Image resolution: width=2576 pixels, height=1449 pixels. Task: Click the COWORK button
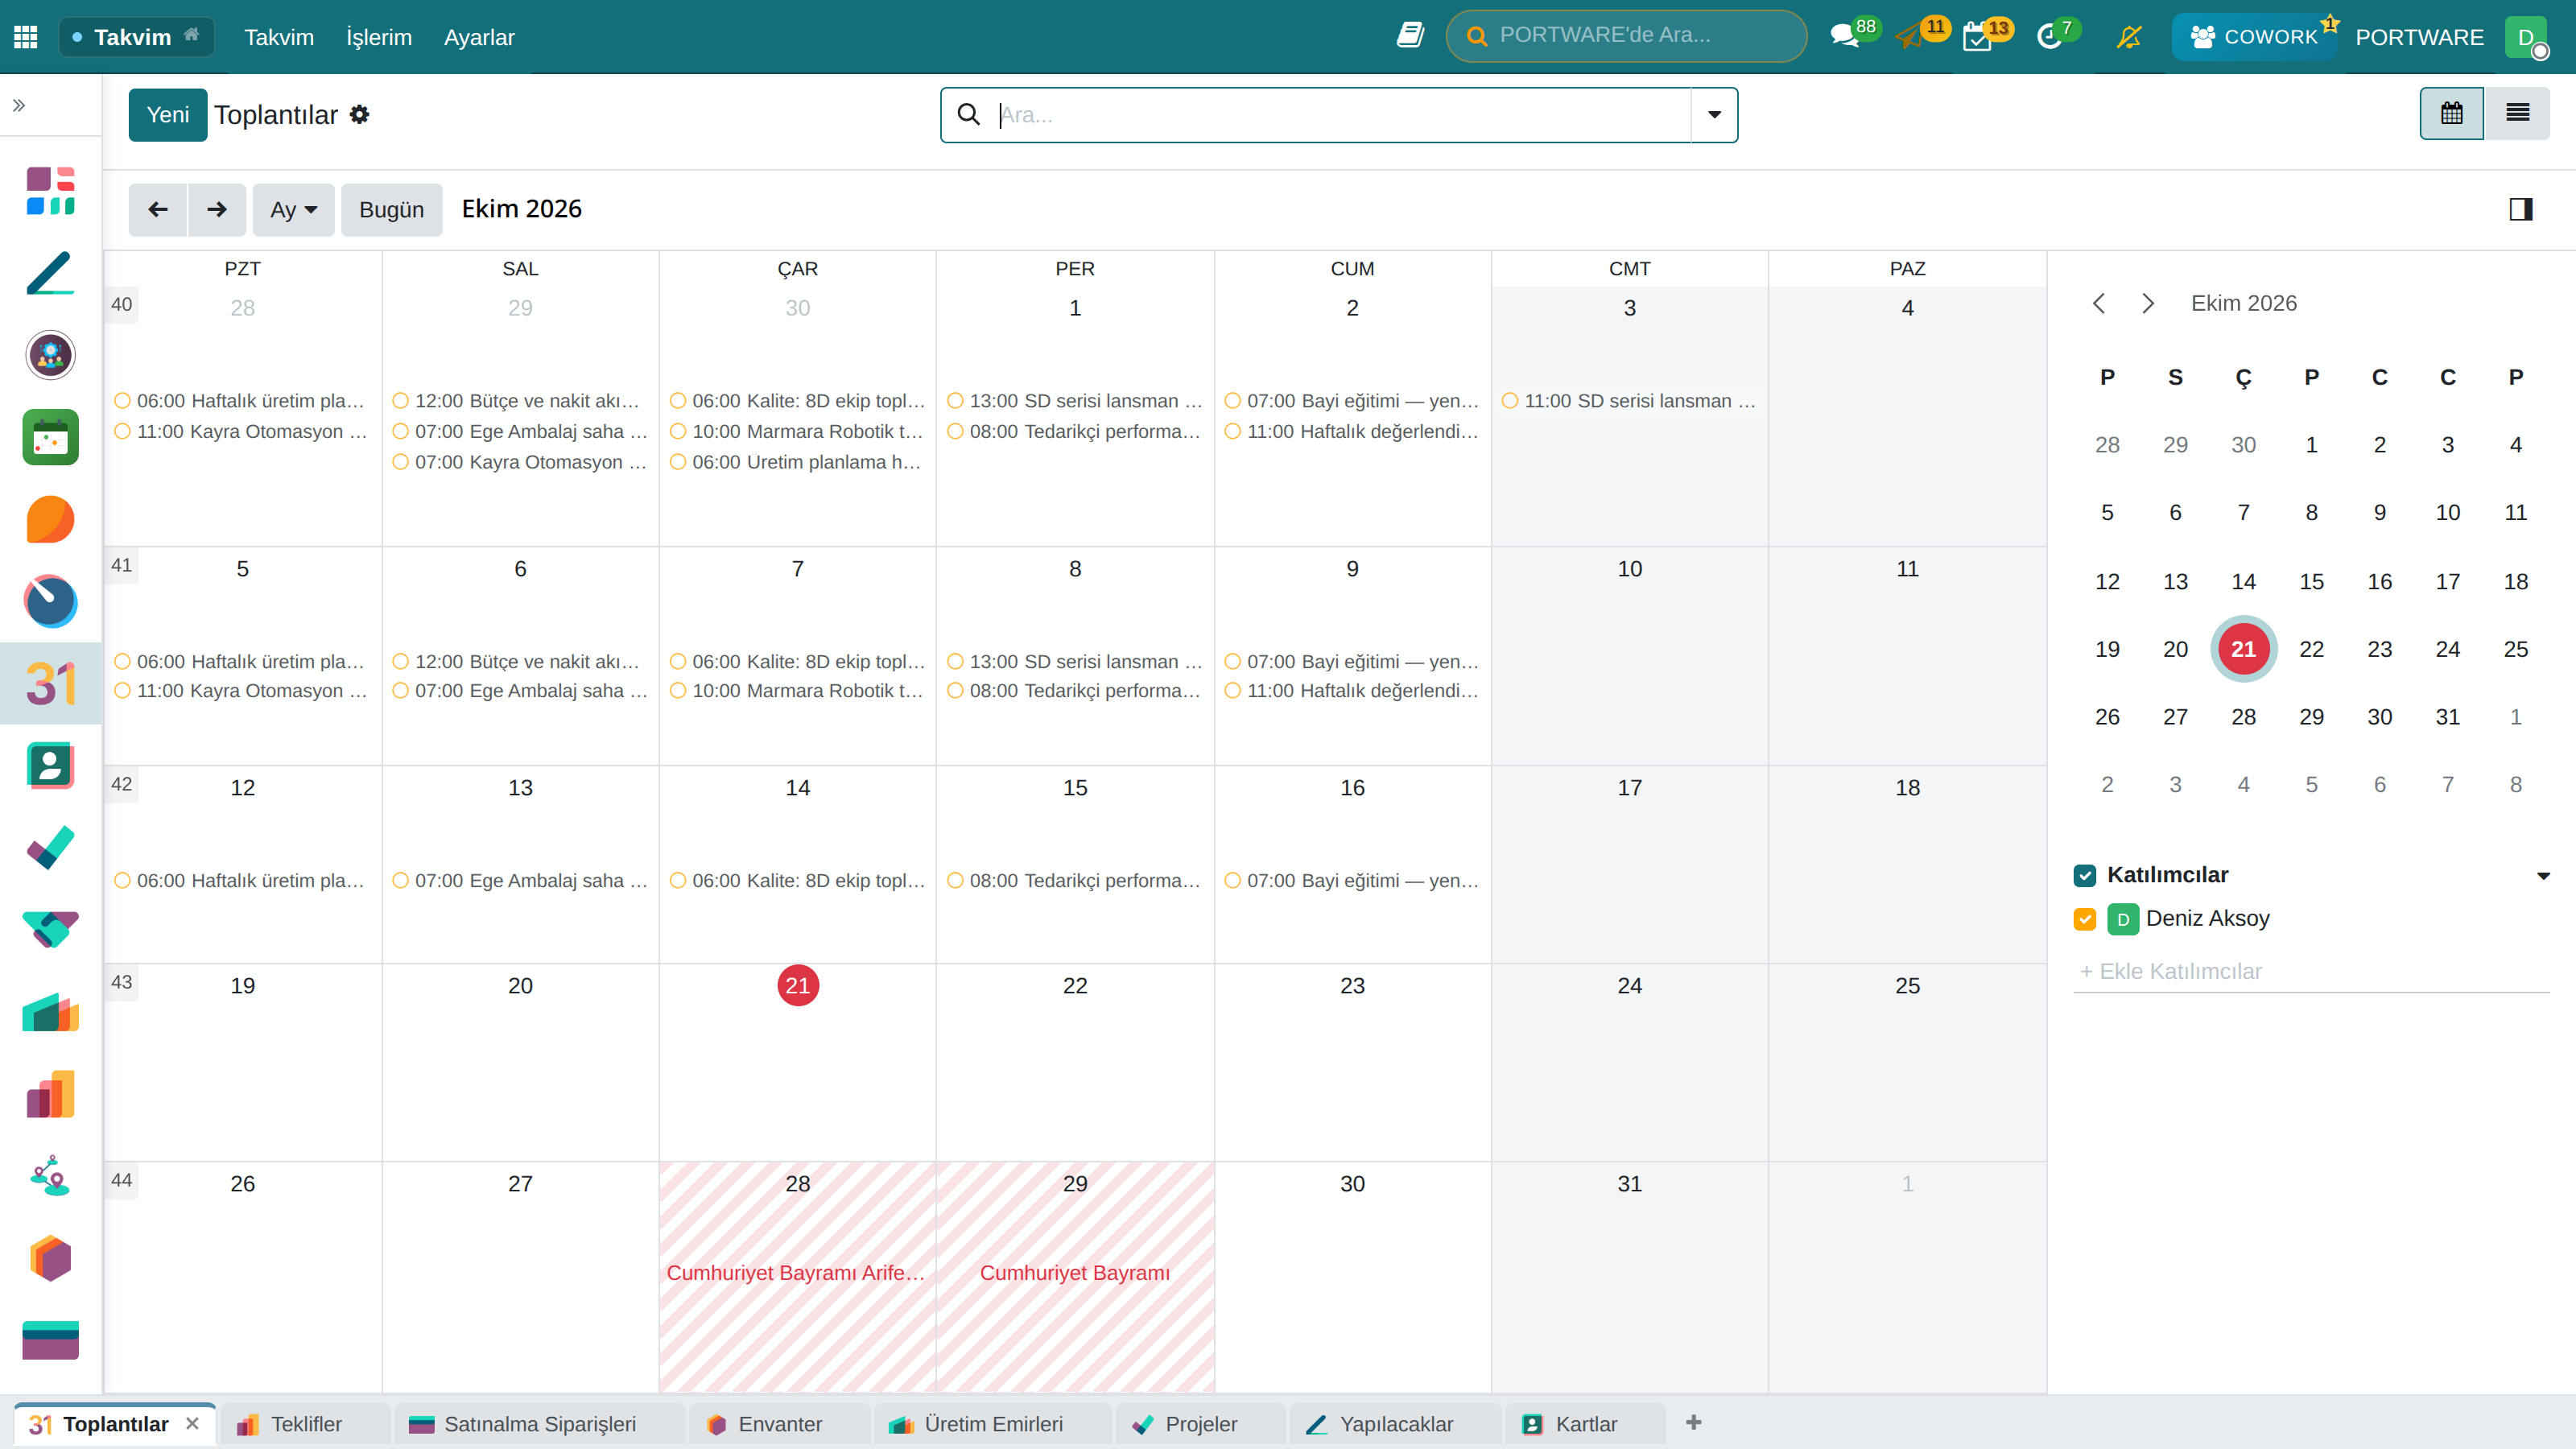pyautogui.click(x=2253, y=37)
